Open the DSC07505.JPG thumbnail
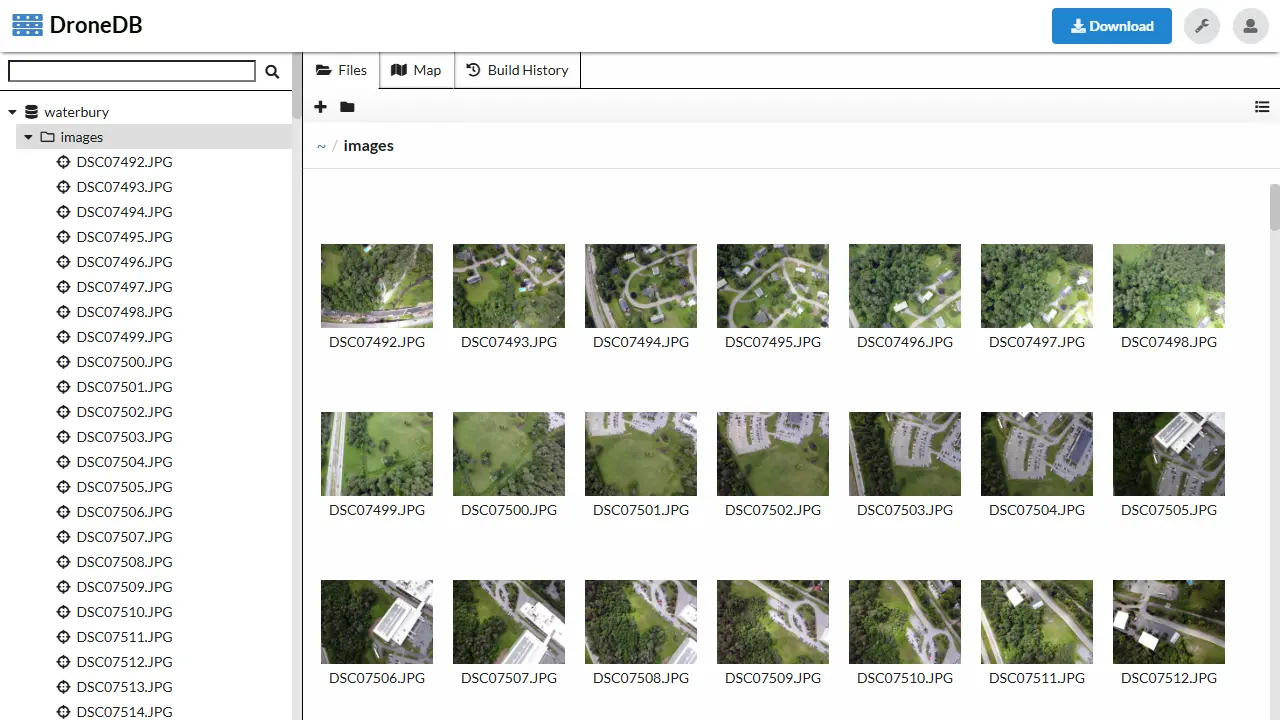 pos(1168,454)
